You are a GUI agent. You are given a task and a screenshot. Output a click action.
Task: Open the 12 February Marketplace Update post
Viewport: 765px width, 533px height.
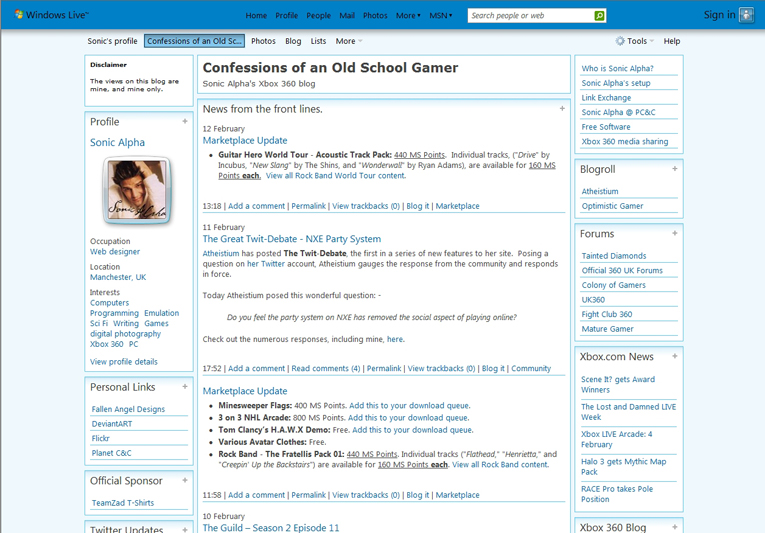tap(245, 140)
